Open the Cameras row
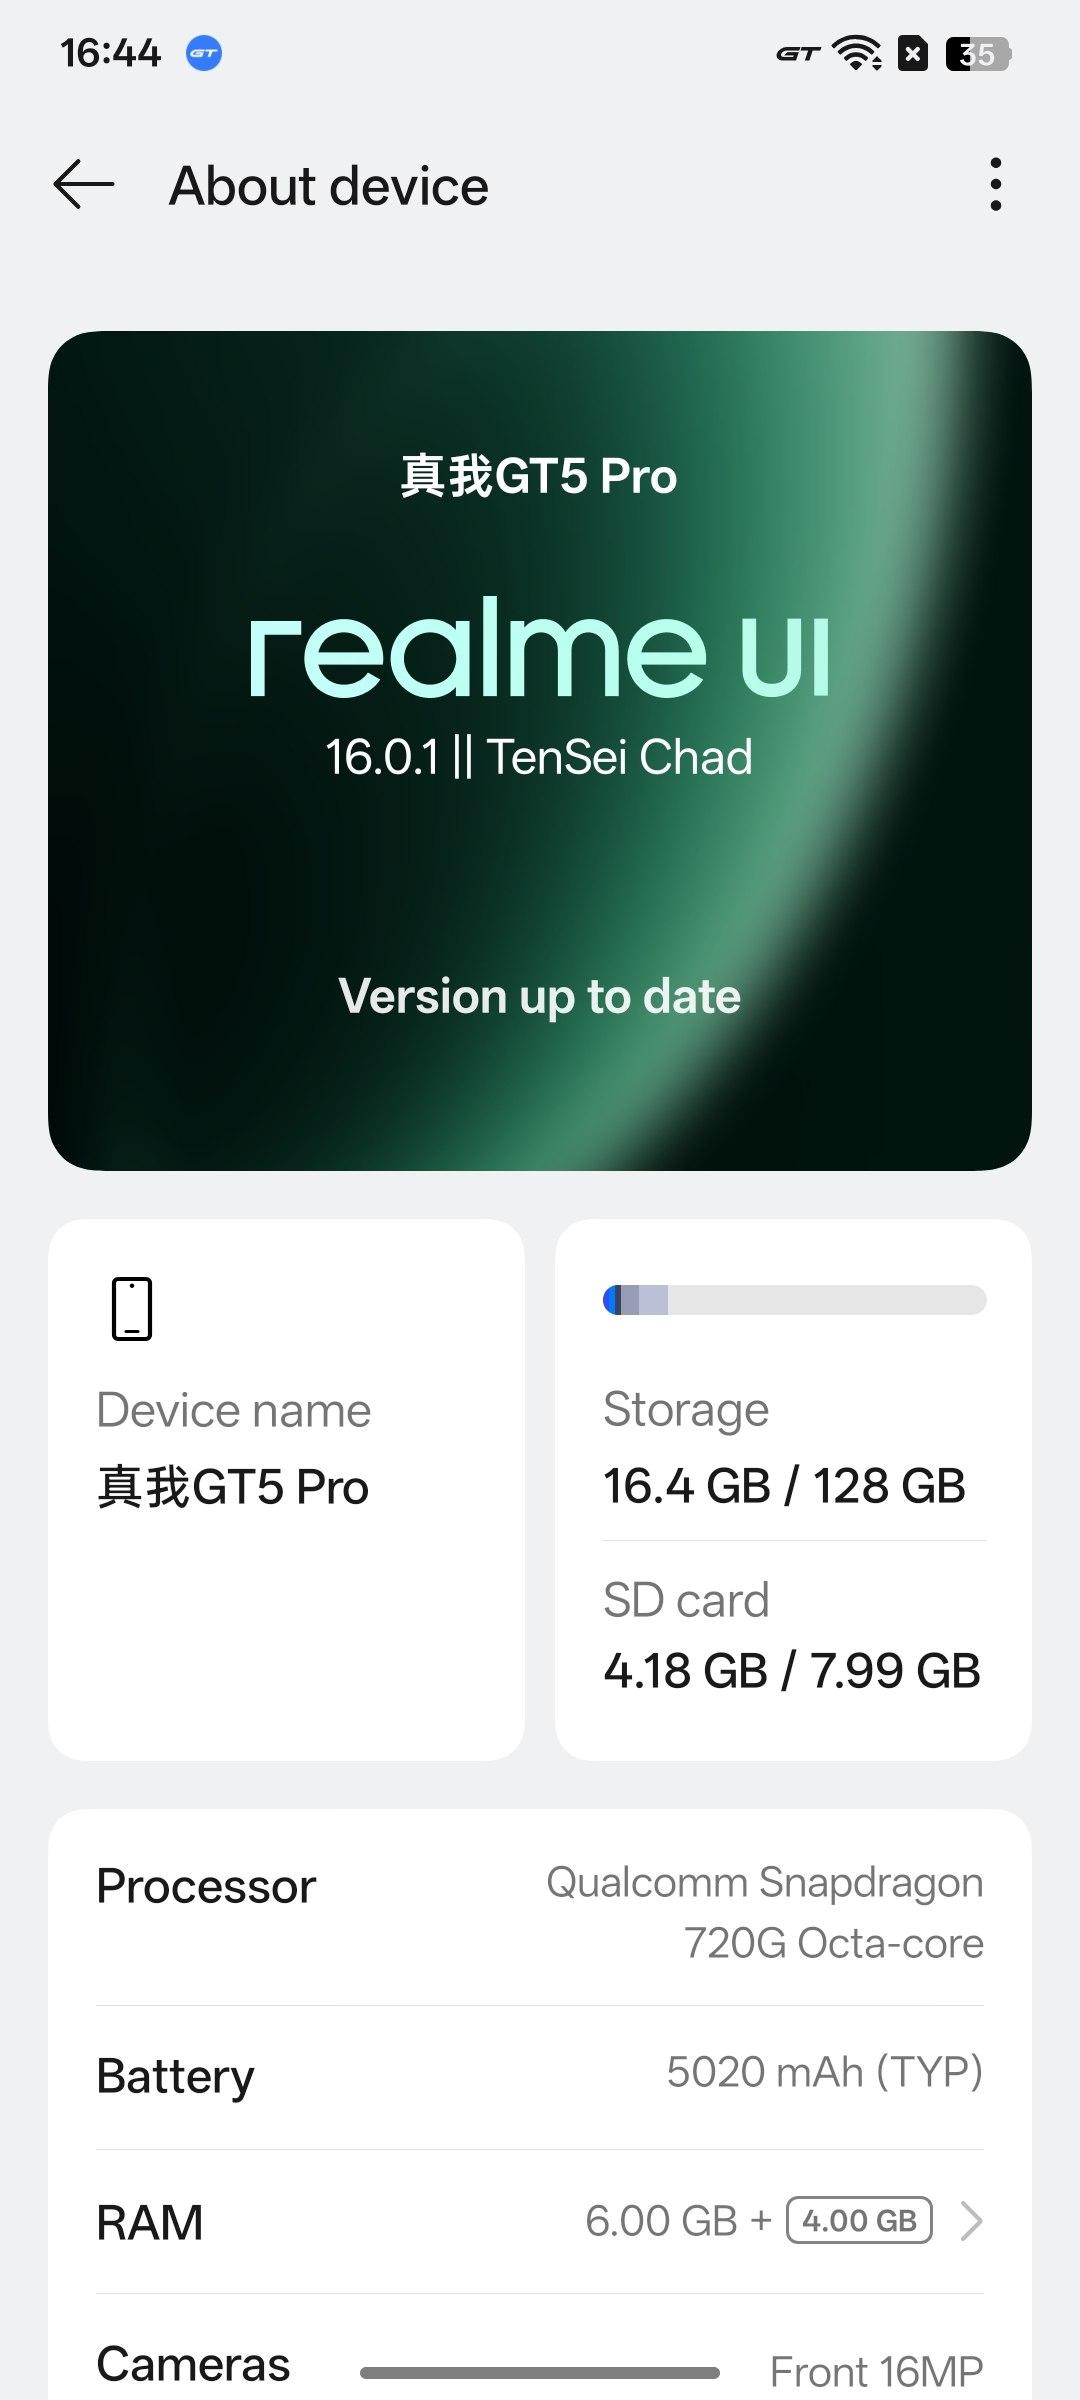 tap(540, 2364)
